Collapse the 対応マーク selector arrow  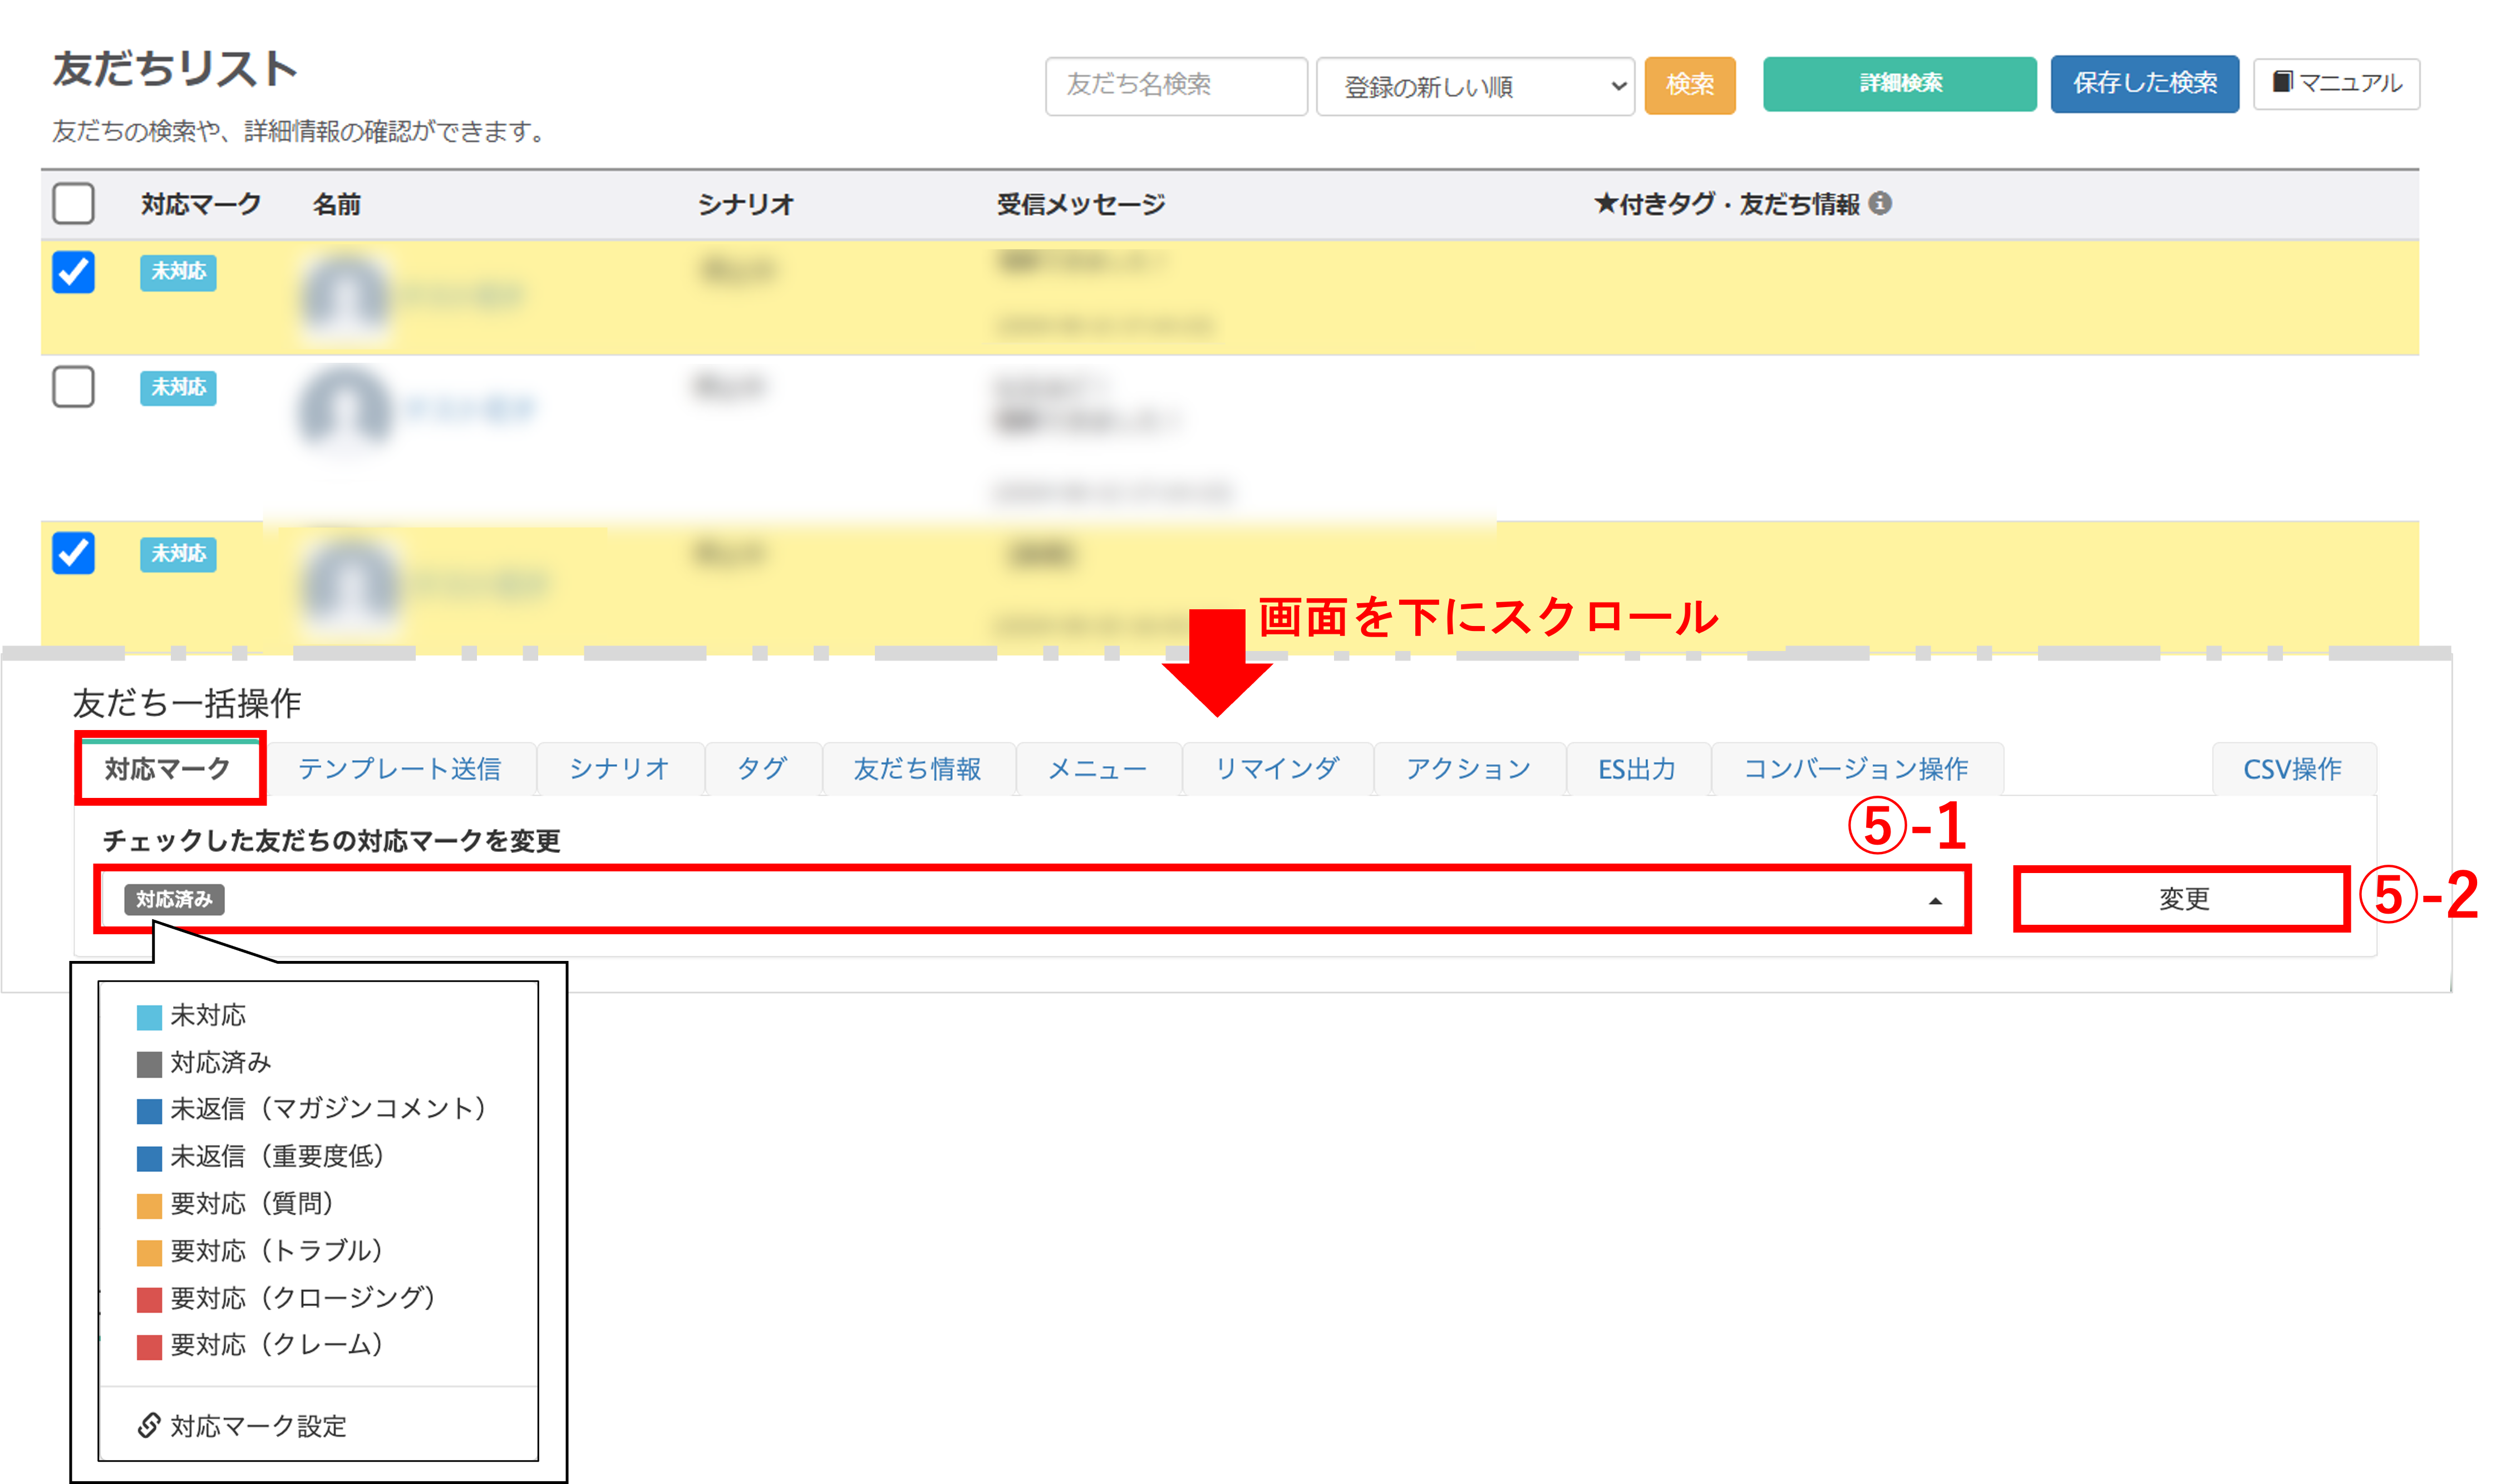1935,901
